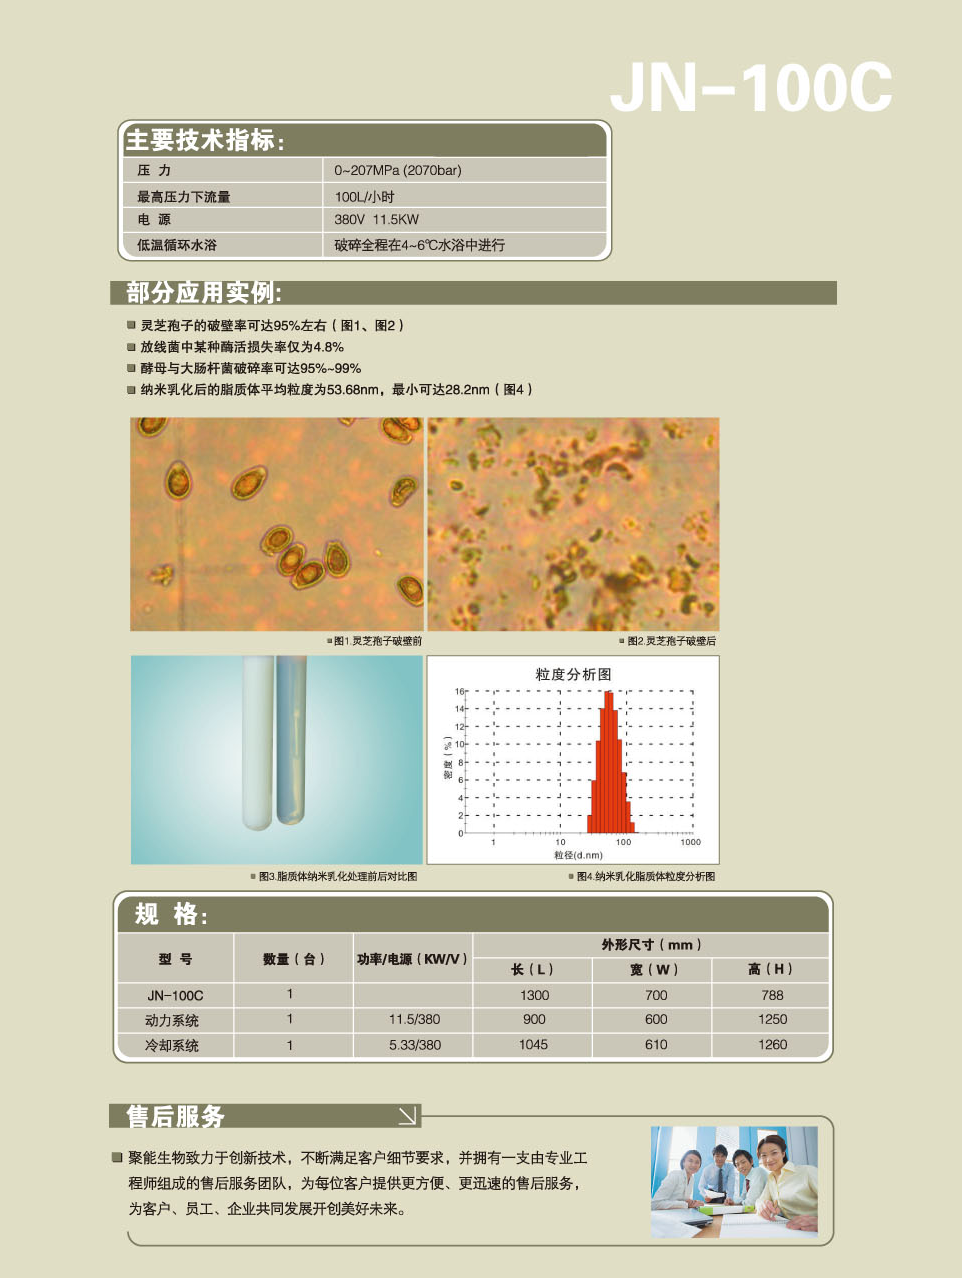The height and width of the screenshot is (1278, 962).
Task: Click the arrow icon beside 售后服务 header
Action: [408, 1115]
